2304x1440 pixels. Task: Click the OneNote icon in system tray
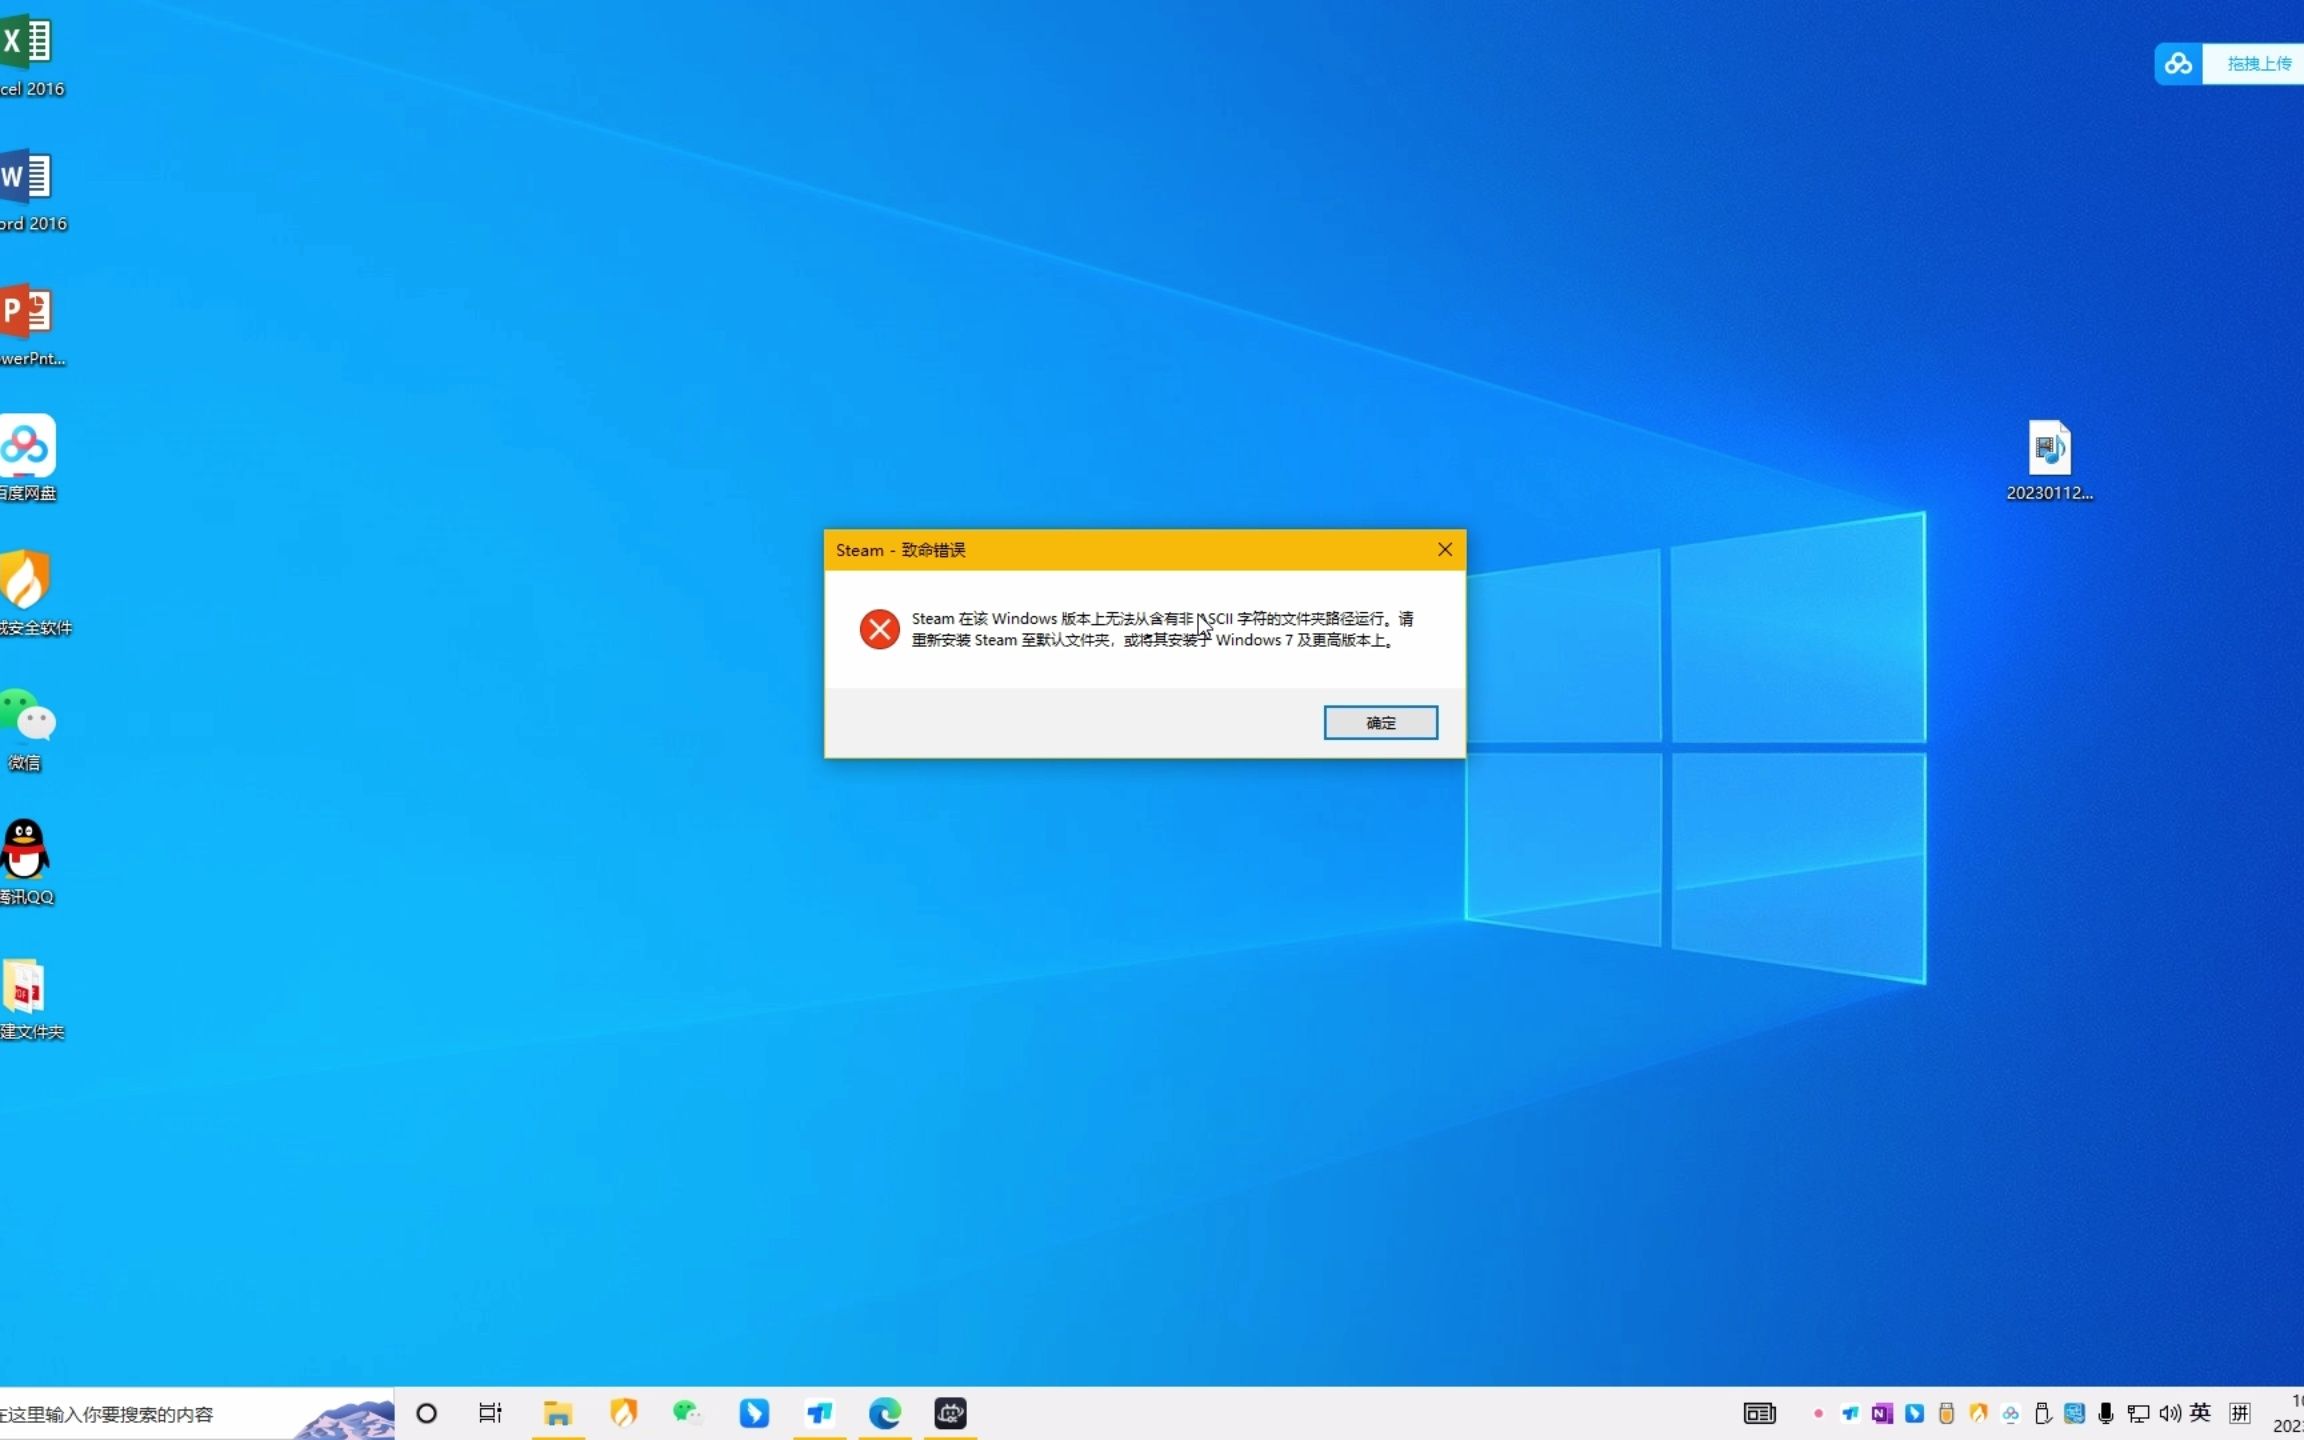pos(1882,1413)
